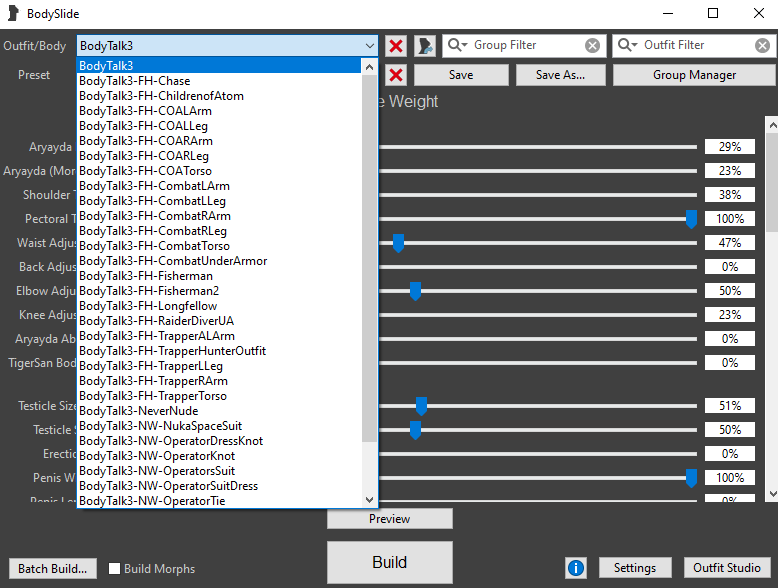
Task: Open the Group Filter search options icon
Action: click(457, 45)
